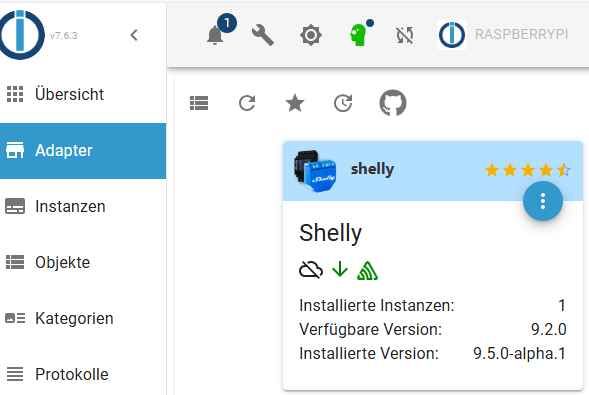Refresh the adapter repository list

pos(247,103)
